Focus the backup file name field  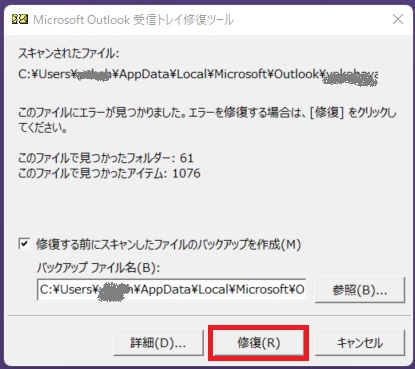pyautogui.click(x=171, y=290)
